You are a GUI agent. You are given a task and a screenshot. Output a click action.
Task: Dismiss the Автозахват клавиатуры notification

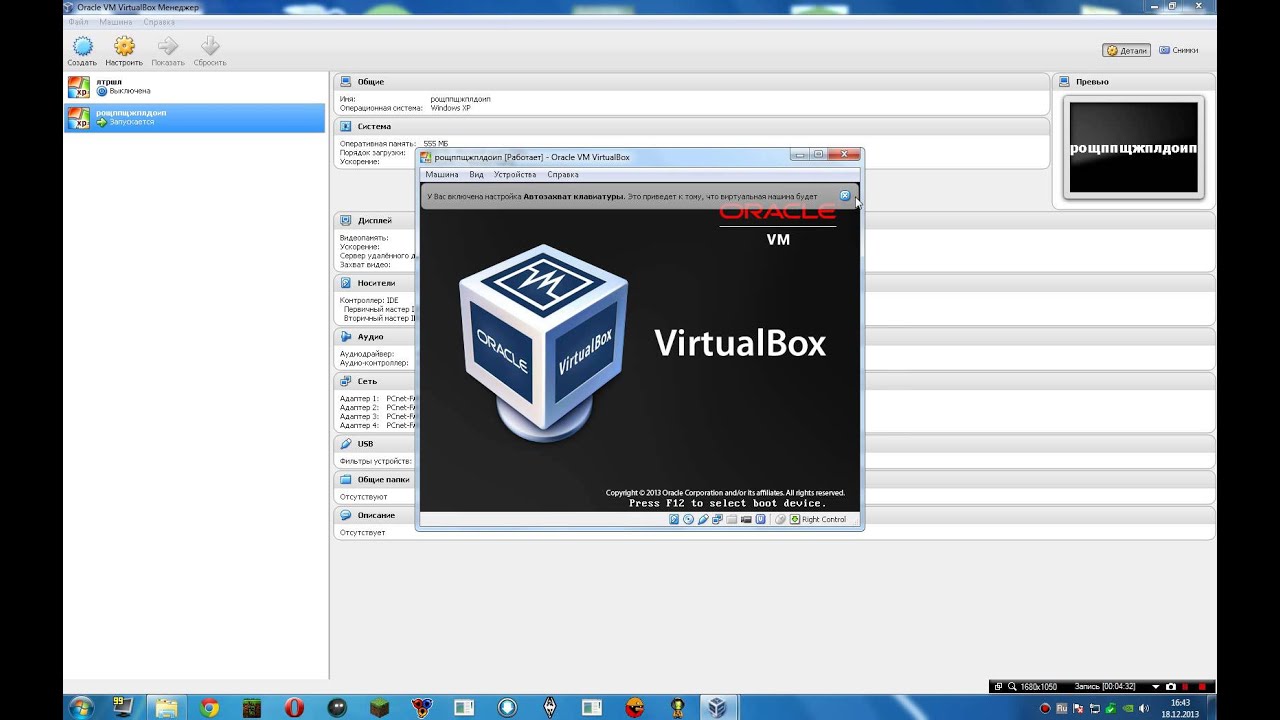point(844,196)
